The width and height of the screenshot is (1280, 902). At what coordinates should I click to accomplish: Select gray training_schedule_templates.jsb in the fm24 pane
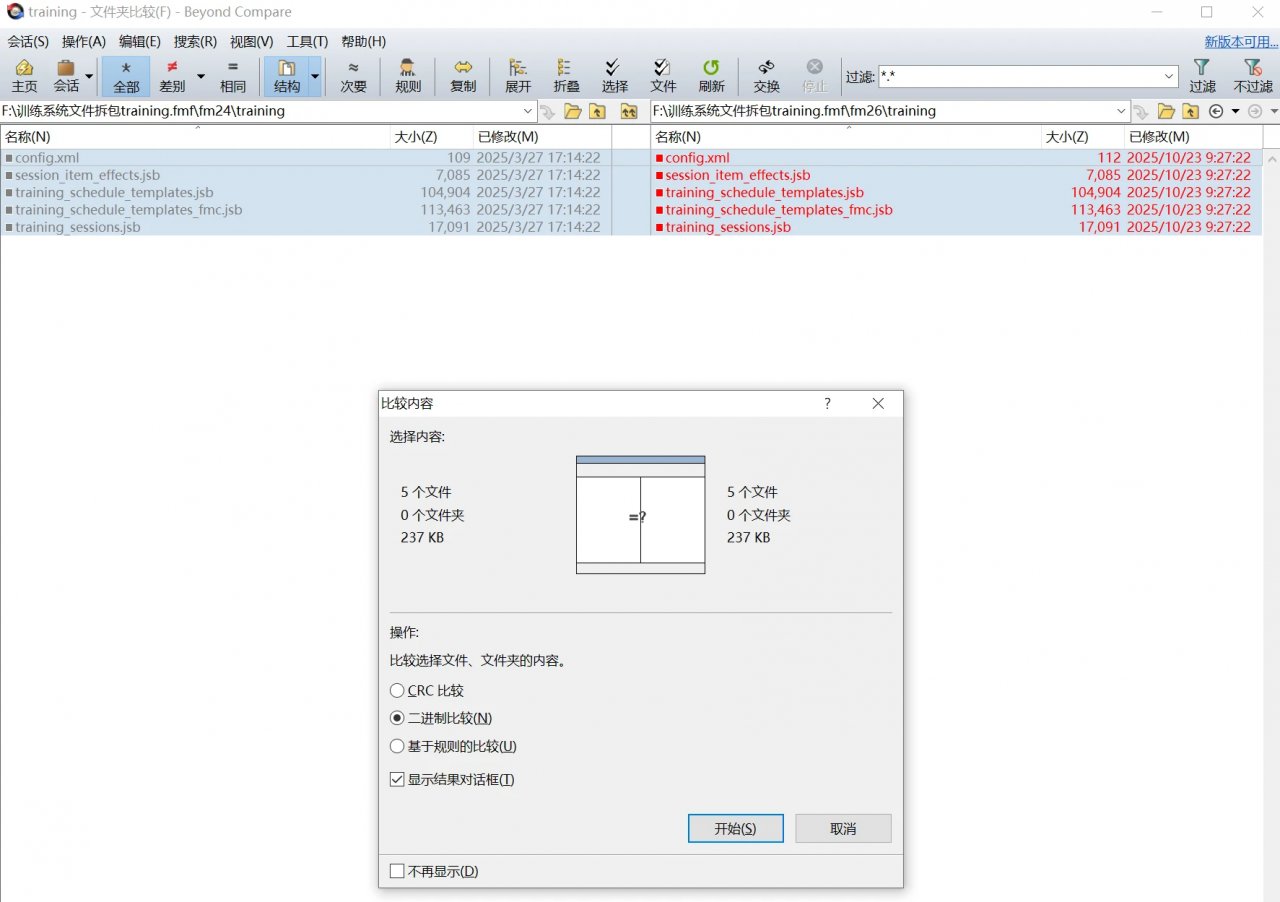[114, 192]
